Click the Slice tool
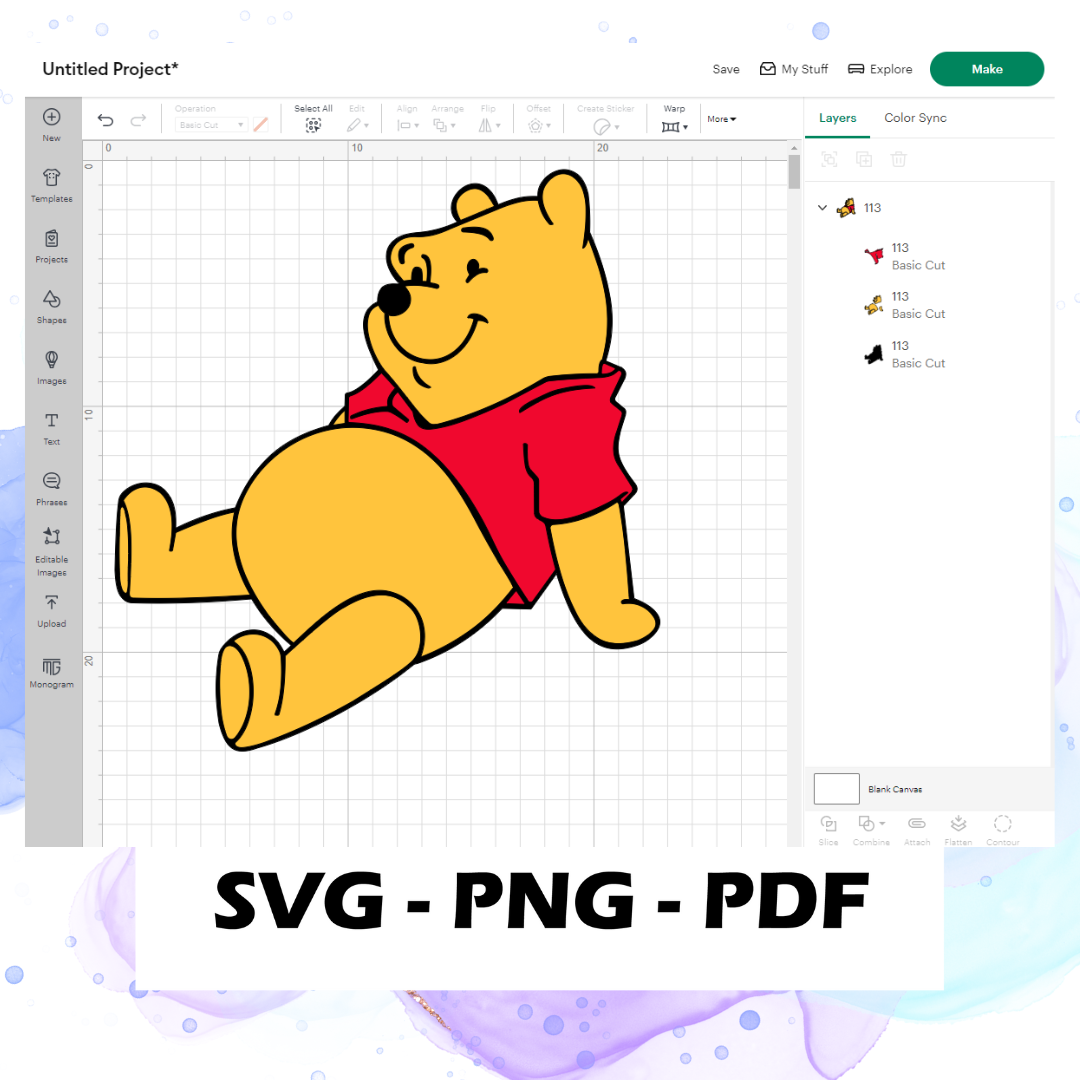1080x1080 pixels. pos(829,830)
